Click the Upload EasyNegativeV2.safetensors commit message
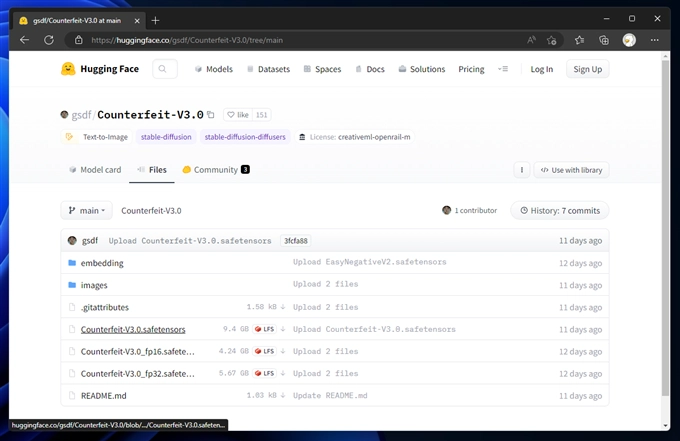 click(369, 262)
